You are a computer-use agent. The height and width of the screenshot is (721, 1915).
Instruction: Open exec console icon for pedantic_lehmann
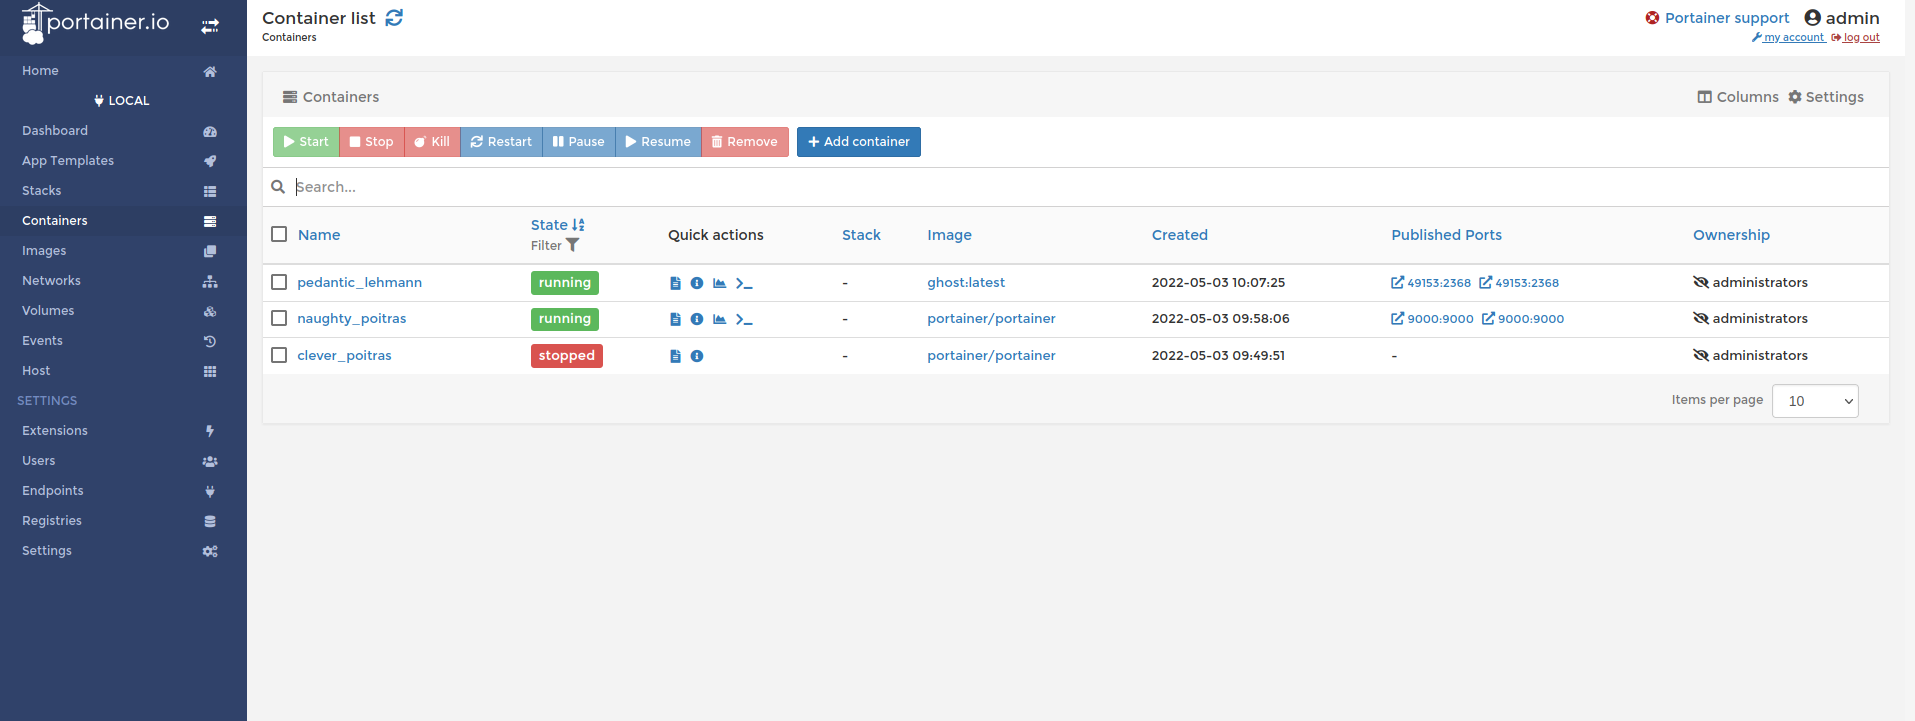744,283
